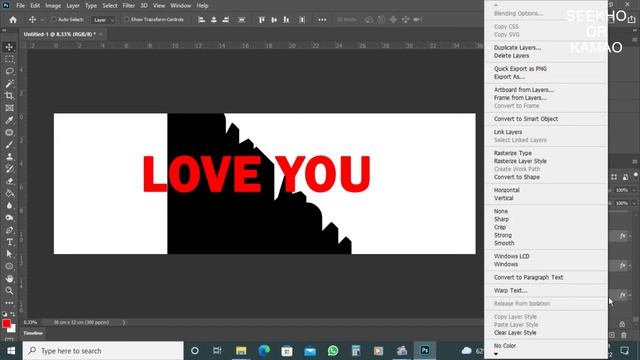This screenshot has height=360, width=640.
Task: Select the Blur tool
Action: click(9, 205)
